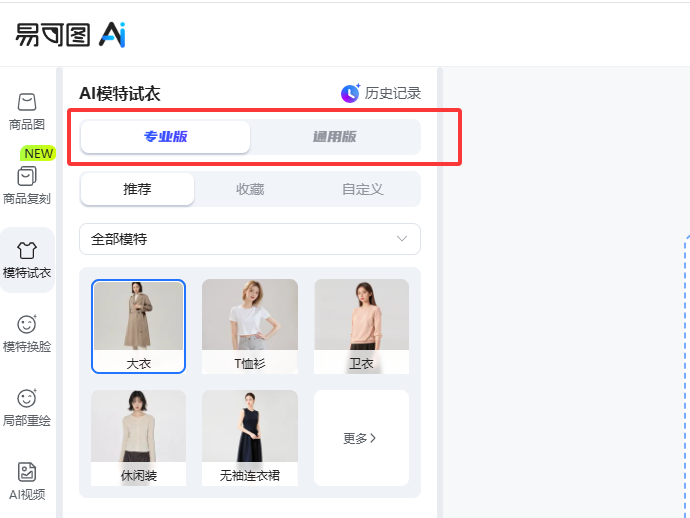The height and width of the screenshot is (518, 690).
Task: Pick the 卫衣 model thumbnail
Action: point(361,327)
